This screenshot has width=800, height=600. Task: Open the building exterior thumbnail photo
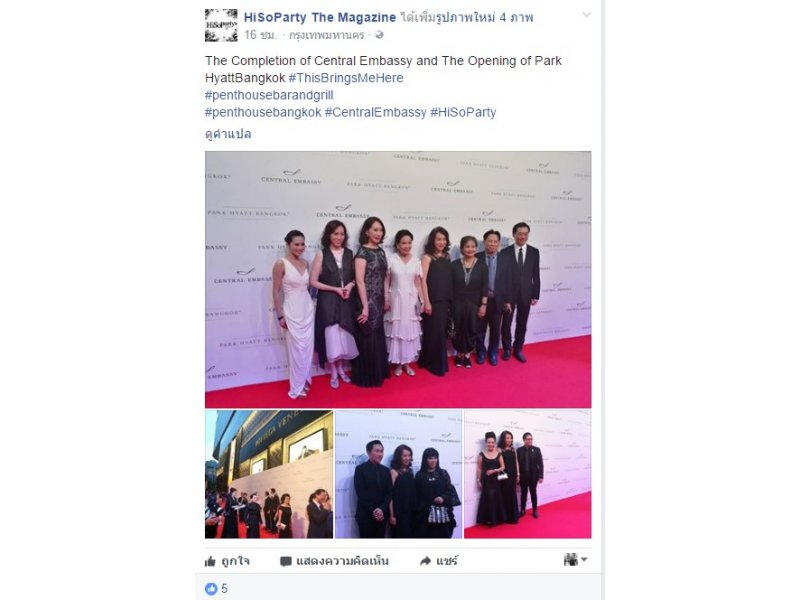point(269,474)
